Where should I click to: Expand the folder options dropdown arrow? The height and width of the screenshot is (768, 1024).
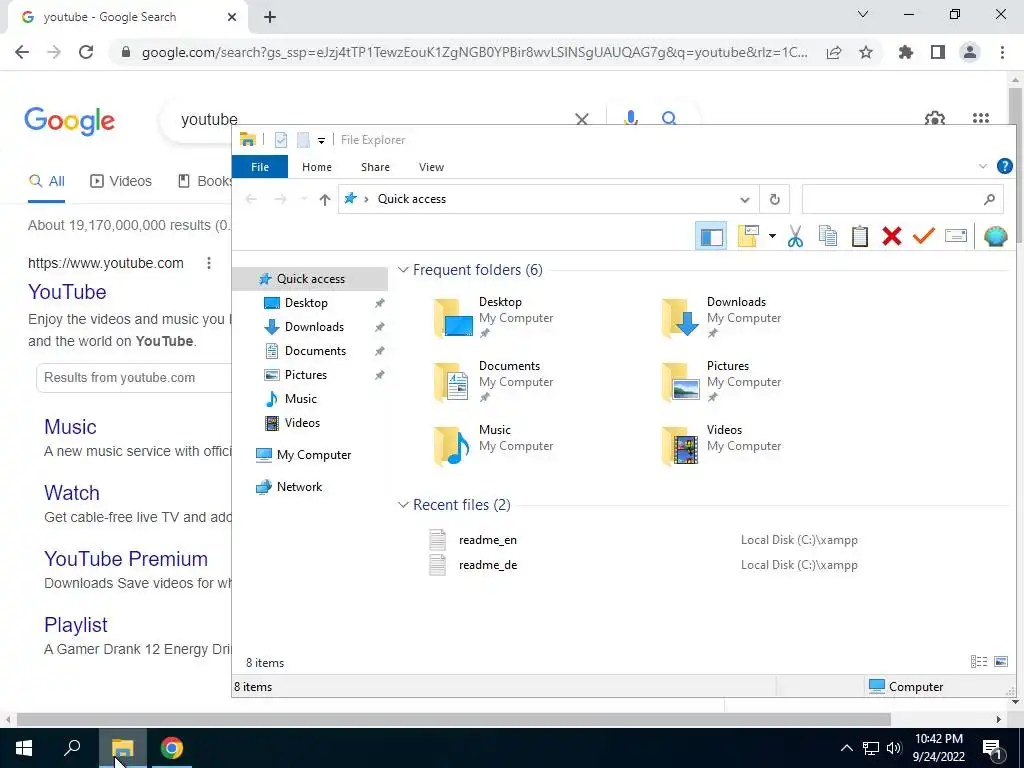click(772, 236)
